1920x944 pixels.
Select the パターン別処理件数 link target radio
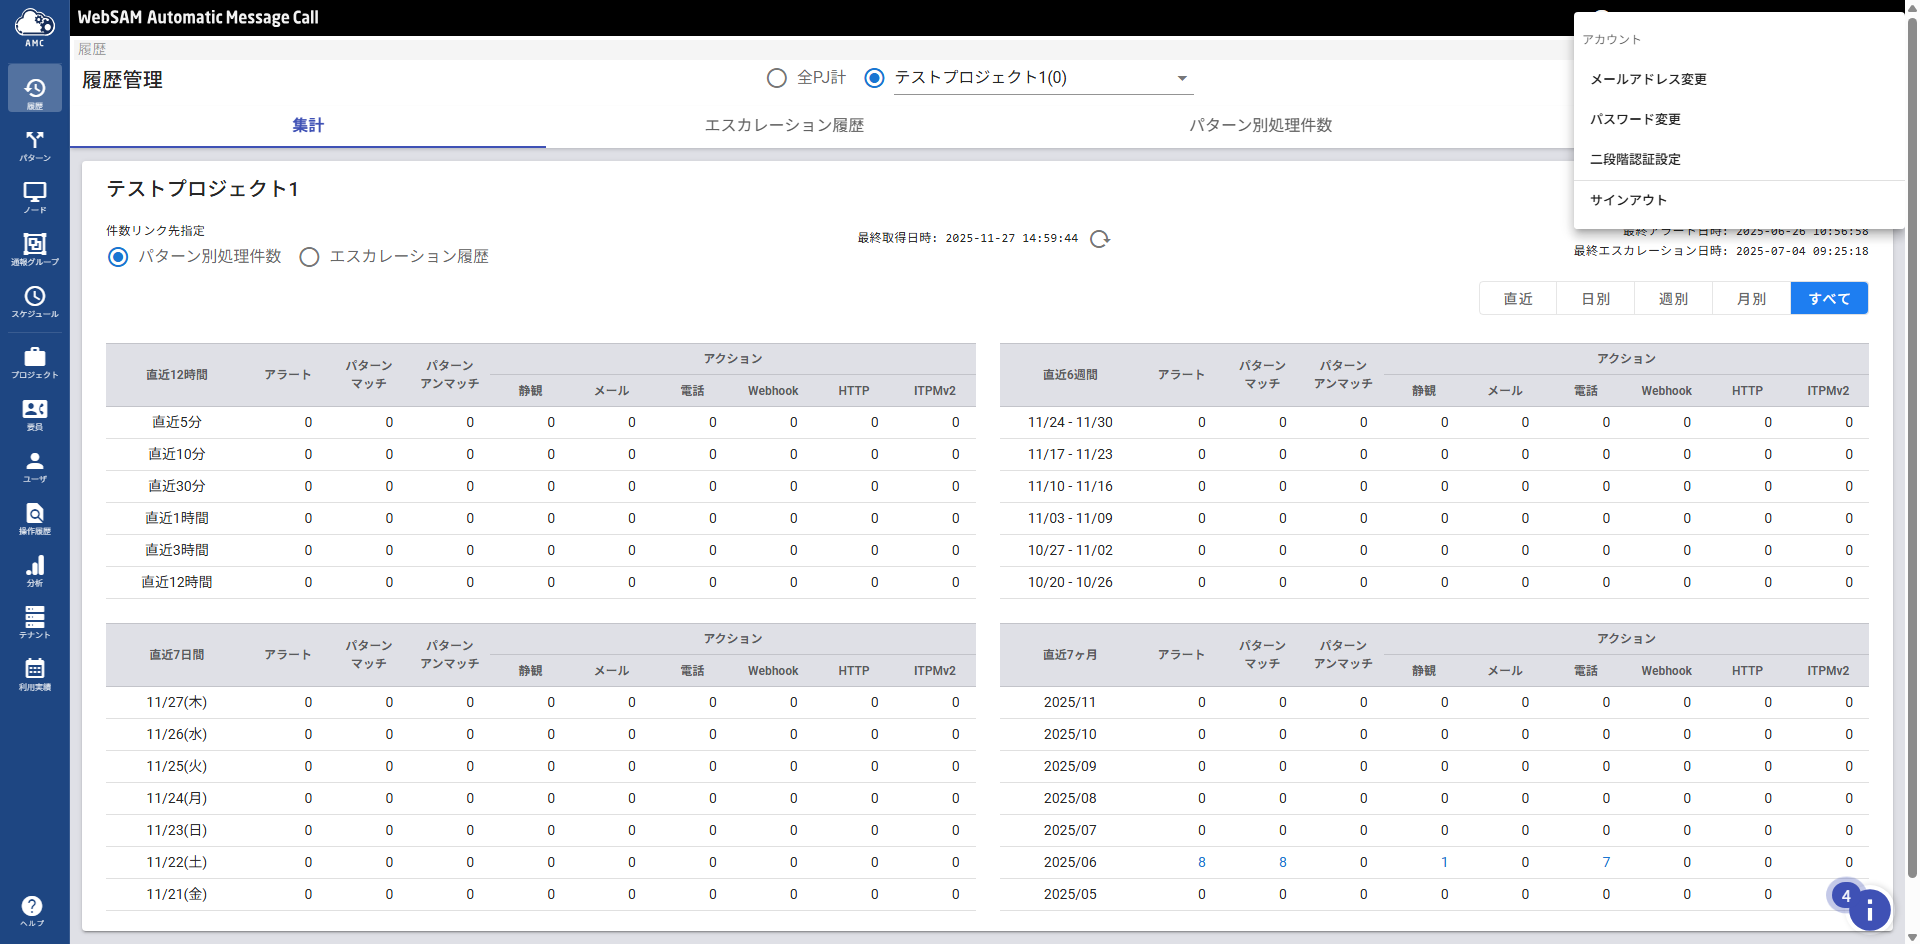[118, 257]
